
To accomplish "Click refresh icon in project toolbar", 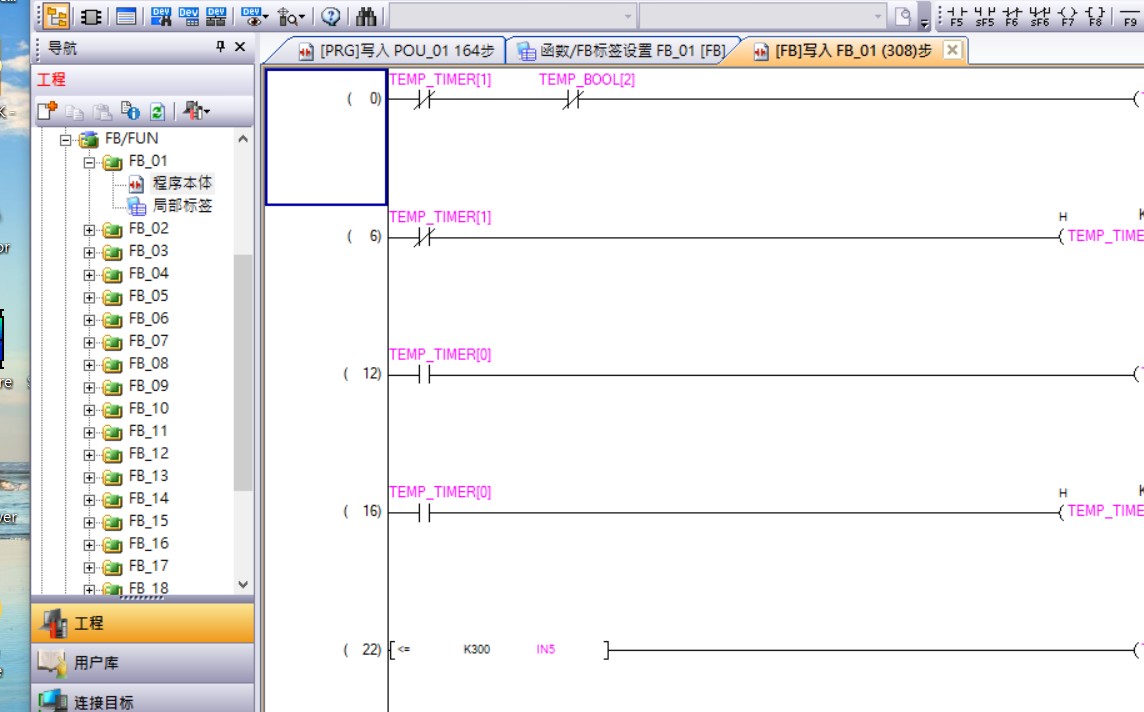I will coord(157,111).
